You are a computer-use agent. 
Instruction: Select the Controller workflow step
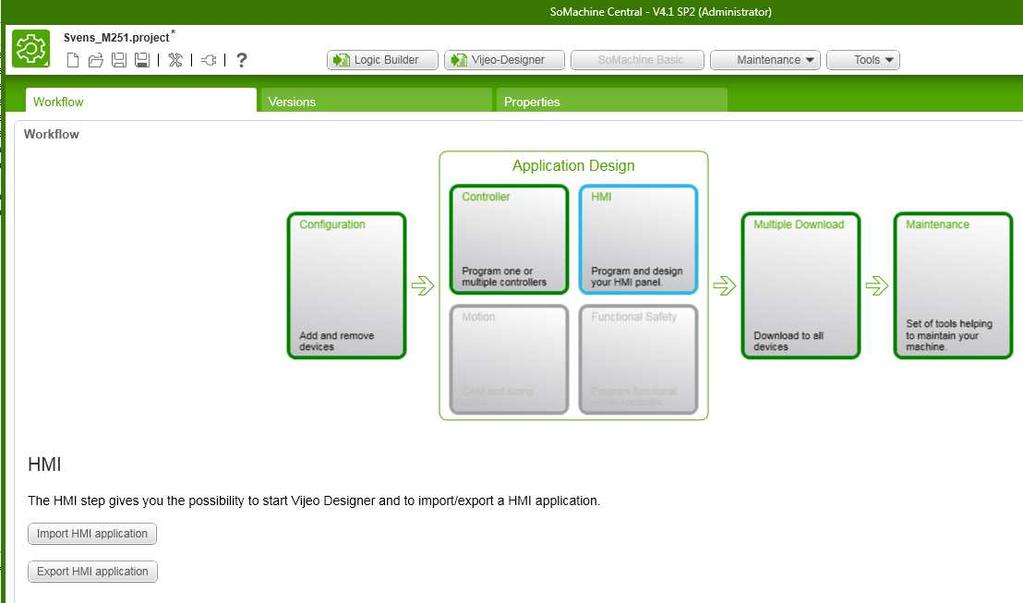point(509,240)
